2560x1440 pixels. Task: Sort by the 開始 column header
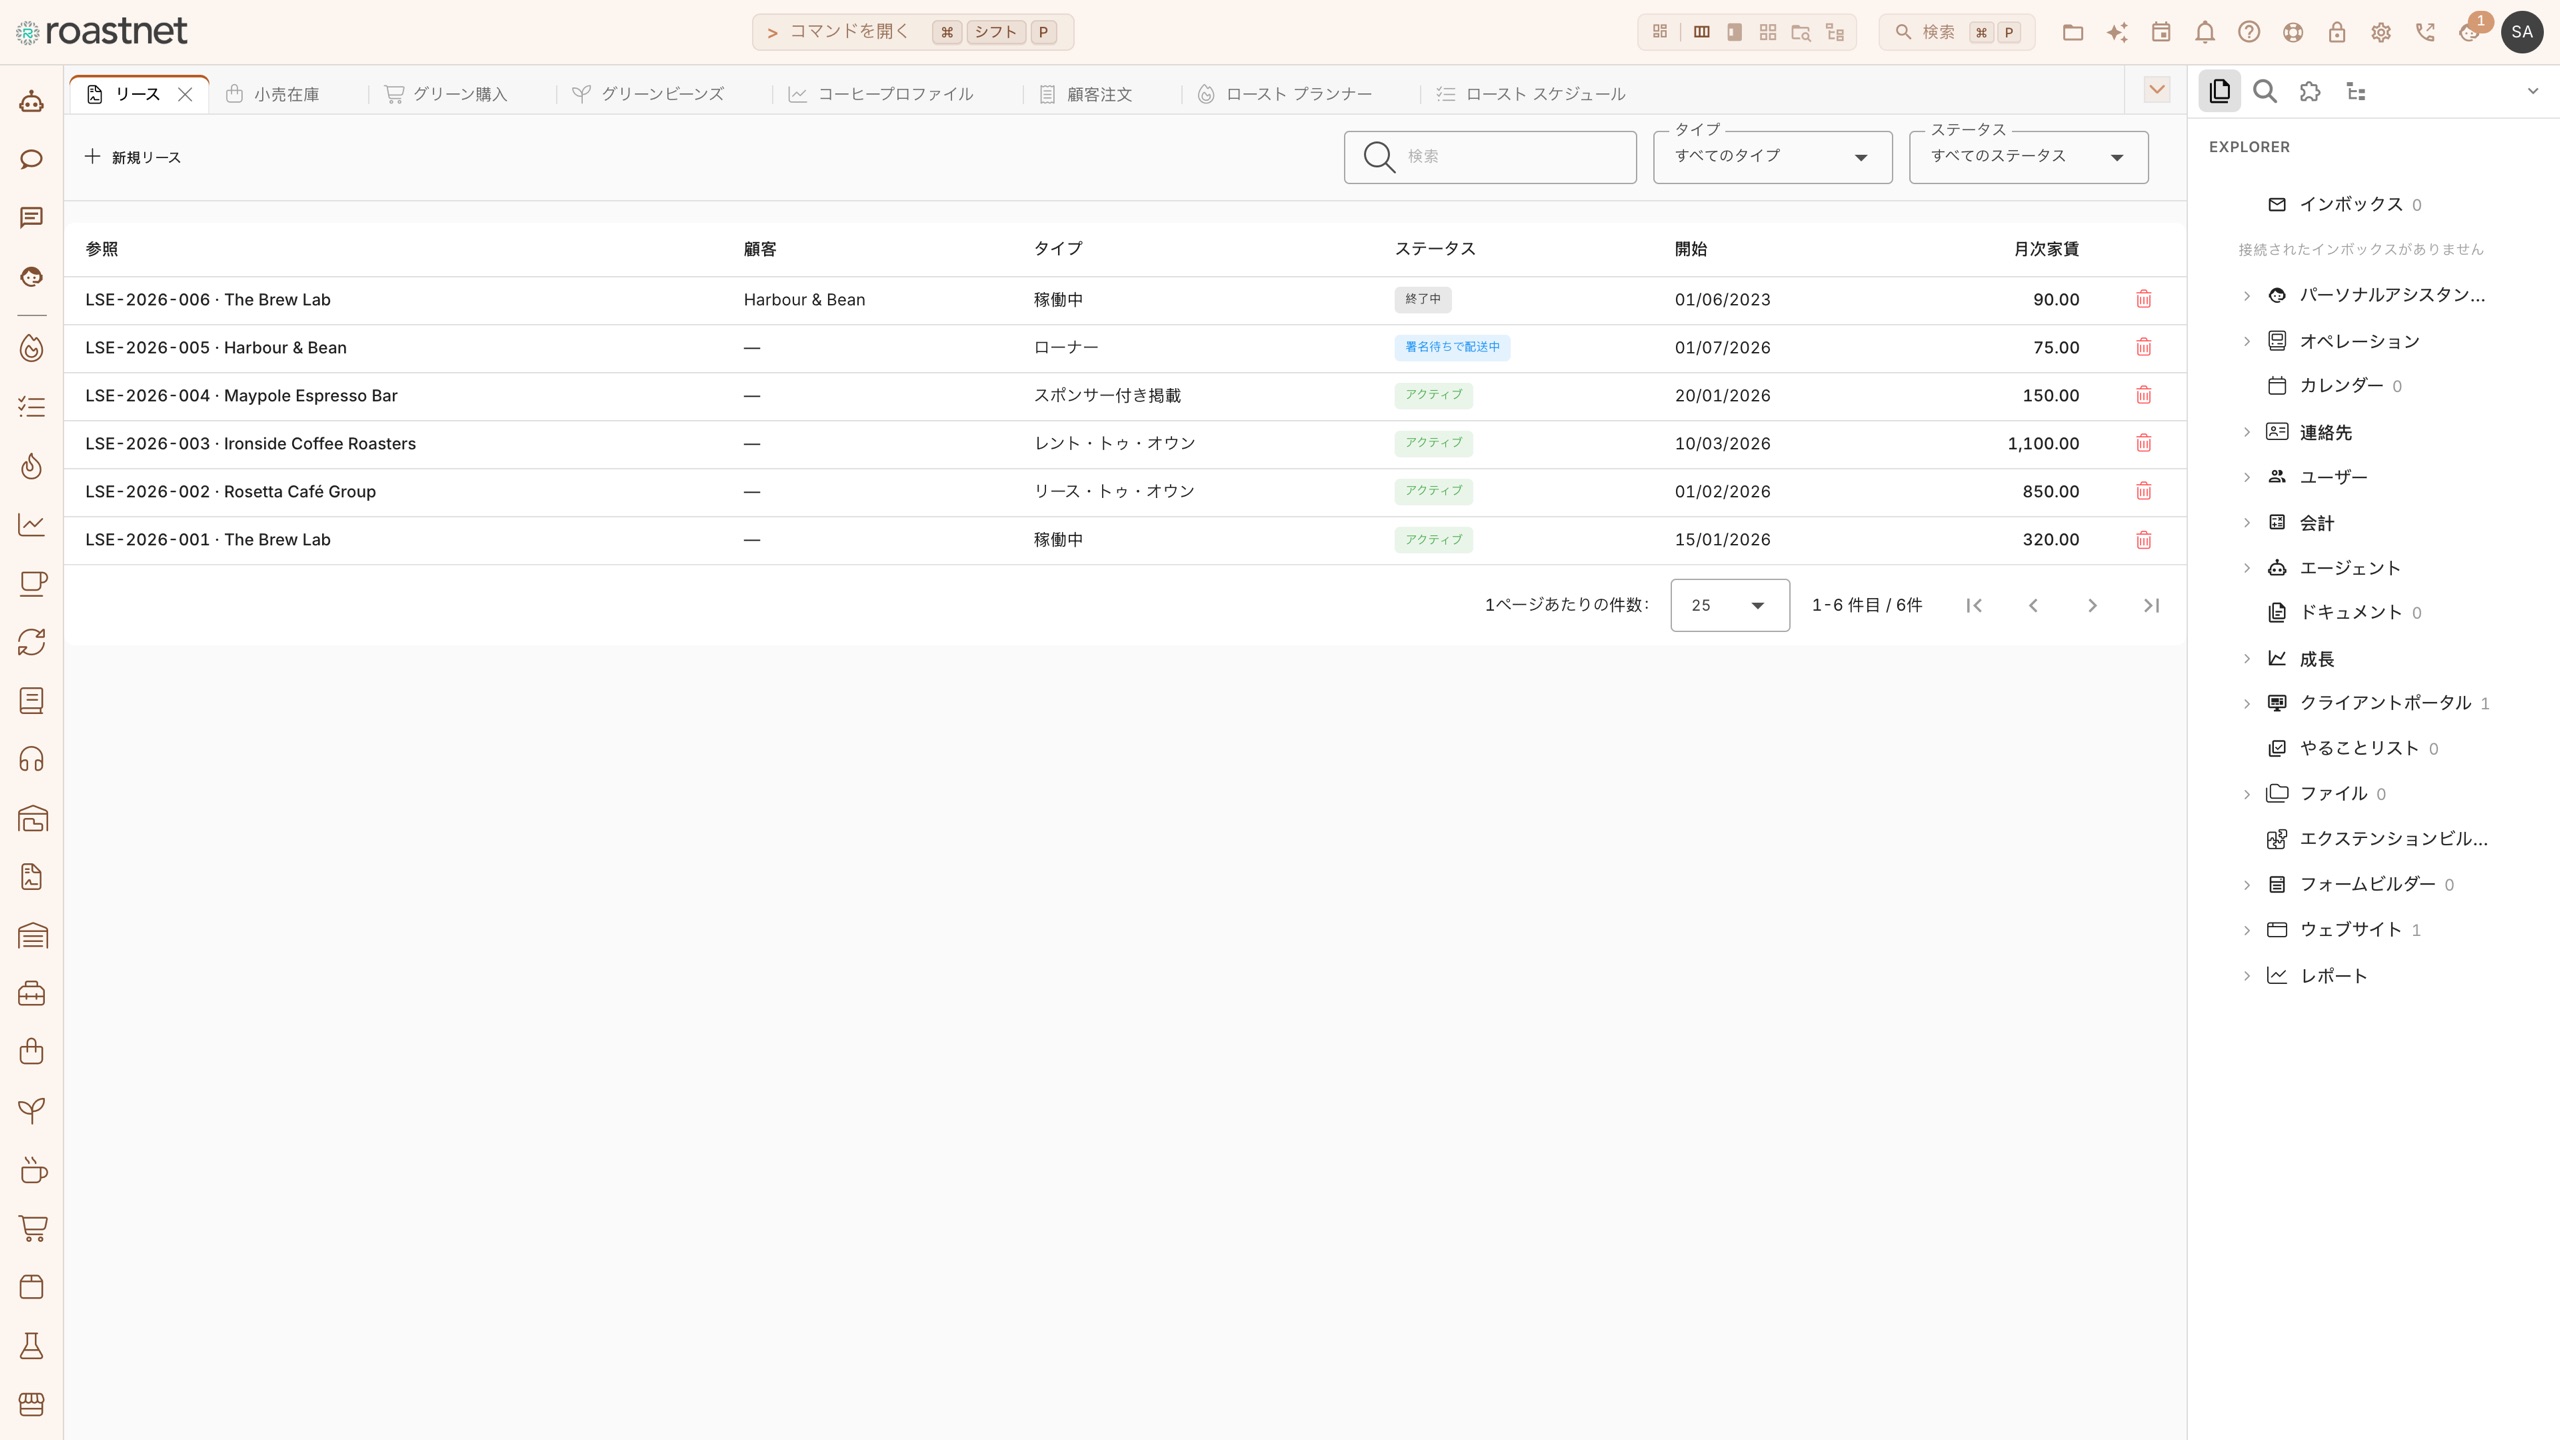click(1691, 249)
